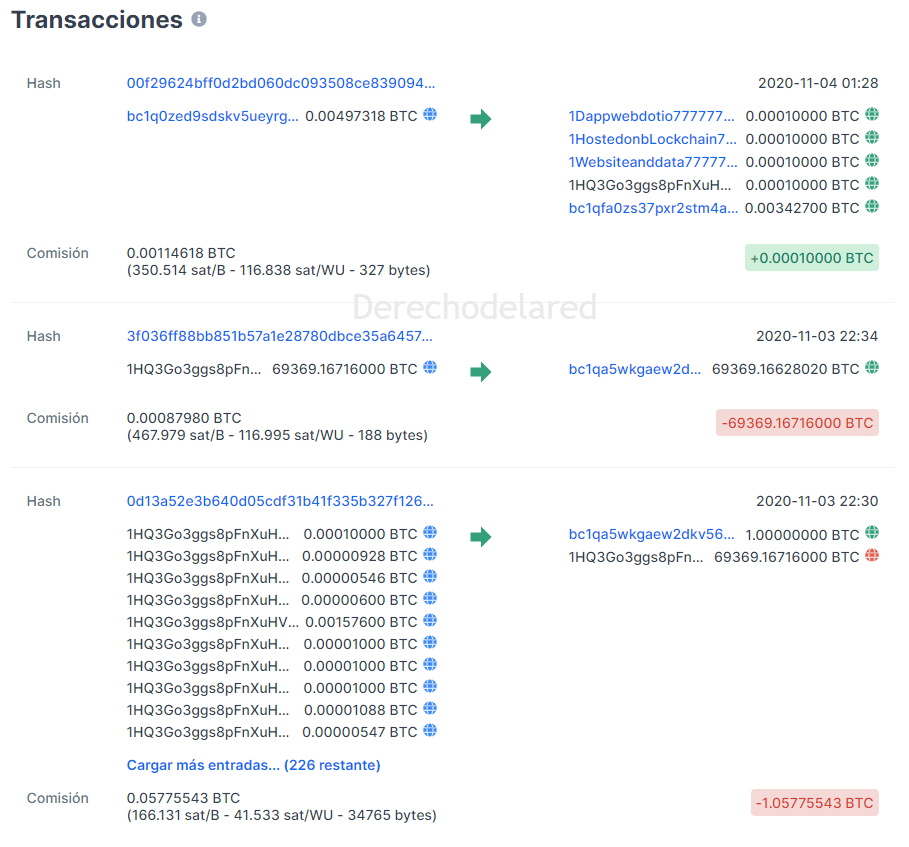Click the red -1.05775543 BTC badge
The width and height of the screenshot is (909, 847).
pyautogui.click(x=815, y=803)
